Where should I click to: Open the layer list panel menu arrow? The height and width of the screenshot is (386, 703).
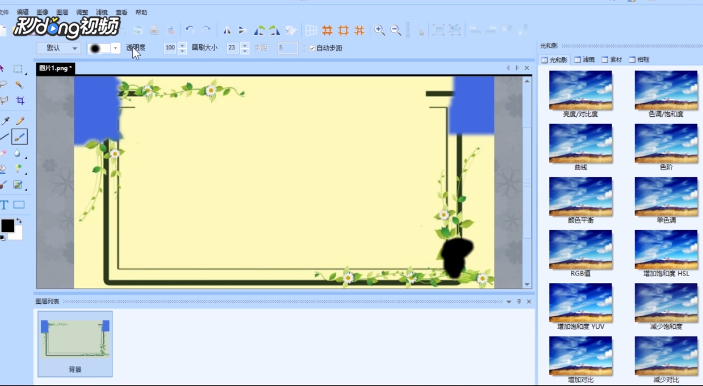coord(509,302)
